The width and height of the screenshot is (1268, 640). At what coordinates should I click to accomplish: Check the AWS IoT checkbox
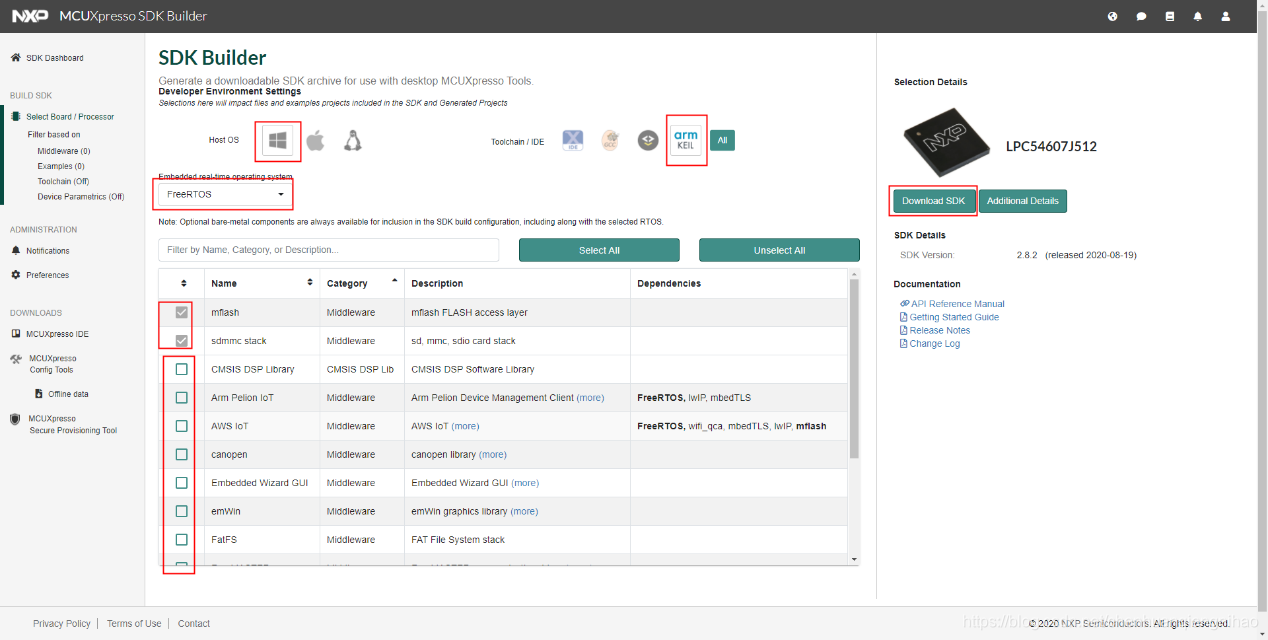pos(181,426)
